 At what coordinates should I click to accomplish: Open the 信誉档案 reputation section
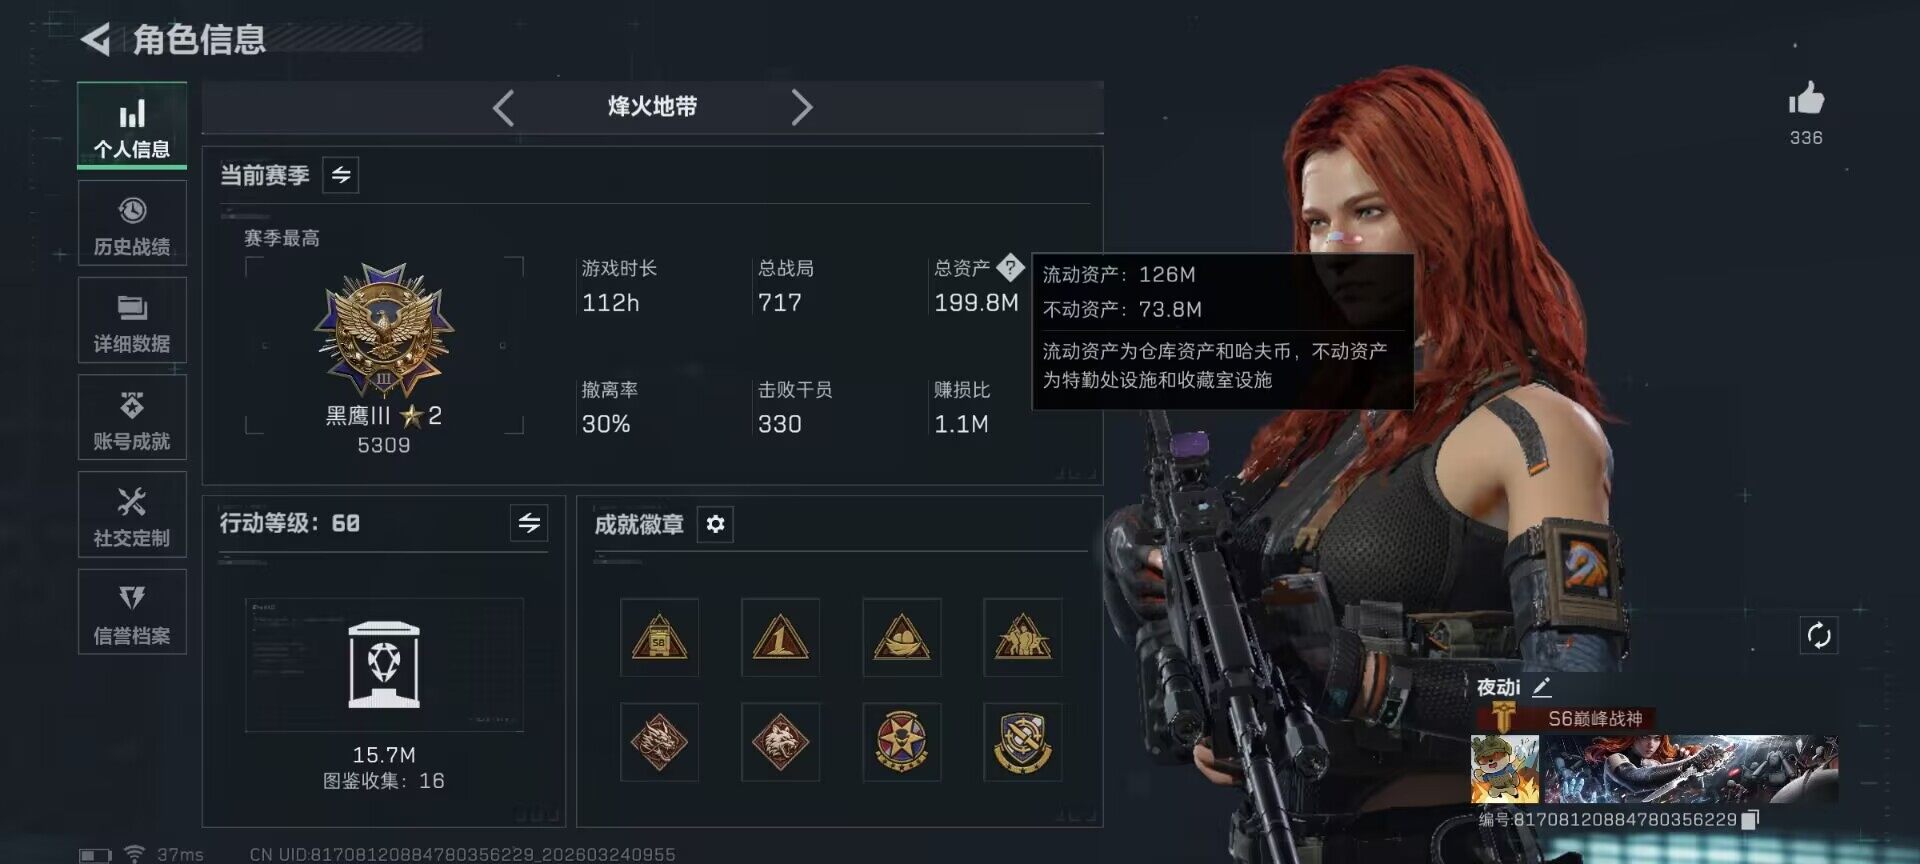132,612
